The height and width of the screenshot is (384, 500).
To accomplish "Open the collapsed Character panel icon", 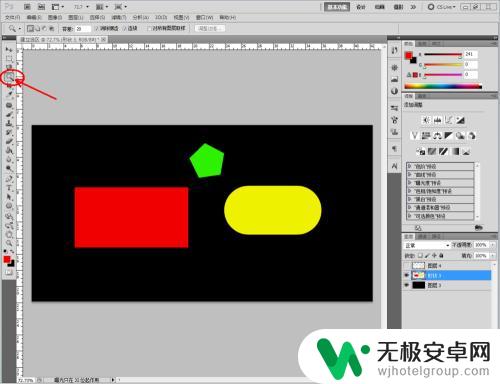I will pyautogui.click(x=395, y=165).
